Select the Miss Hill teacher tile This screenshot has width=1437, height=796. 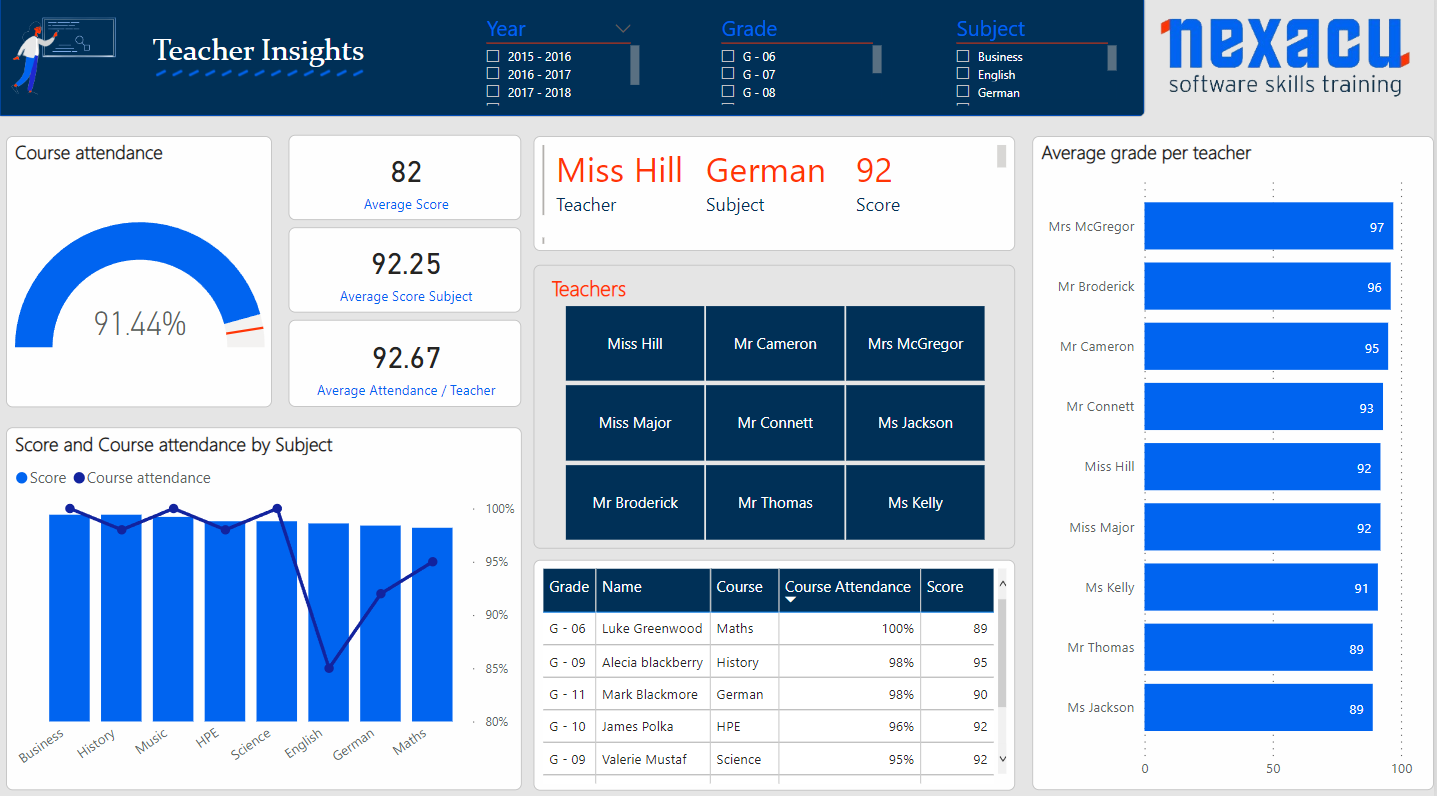pos(635,343)
